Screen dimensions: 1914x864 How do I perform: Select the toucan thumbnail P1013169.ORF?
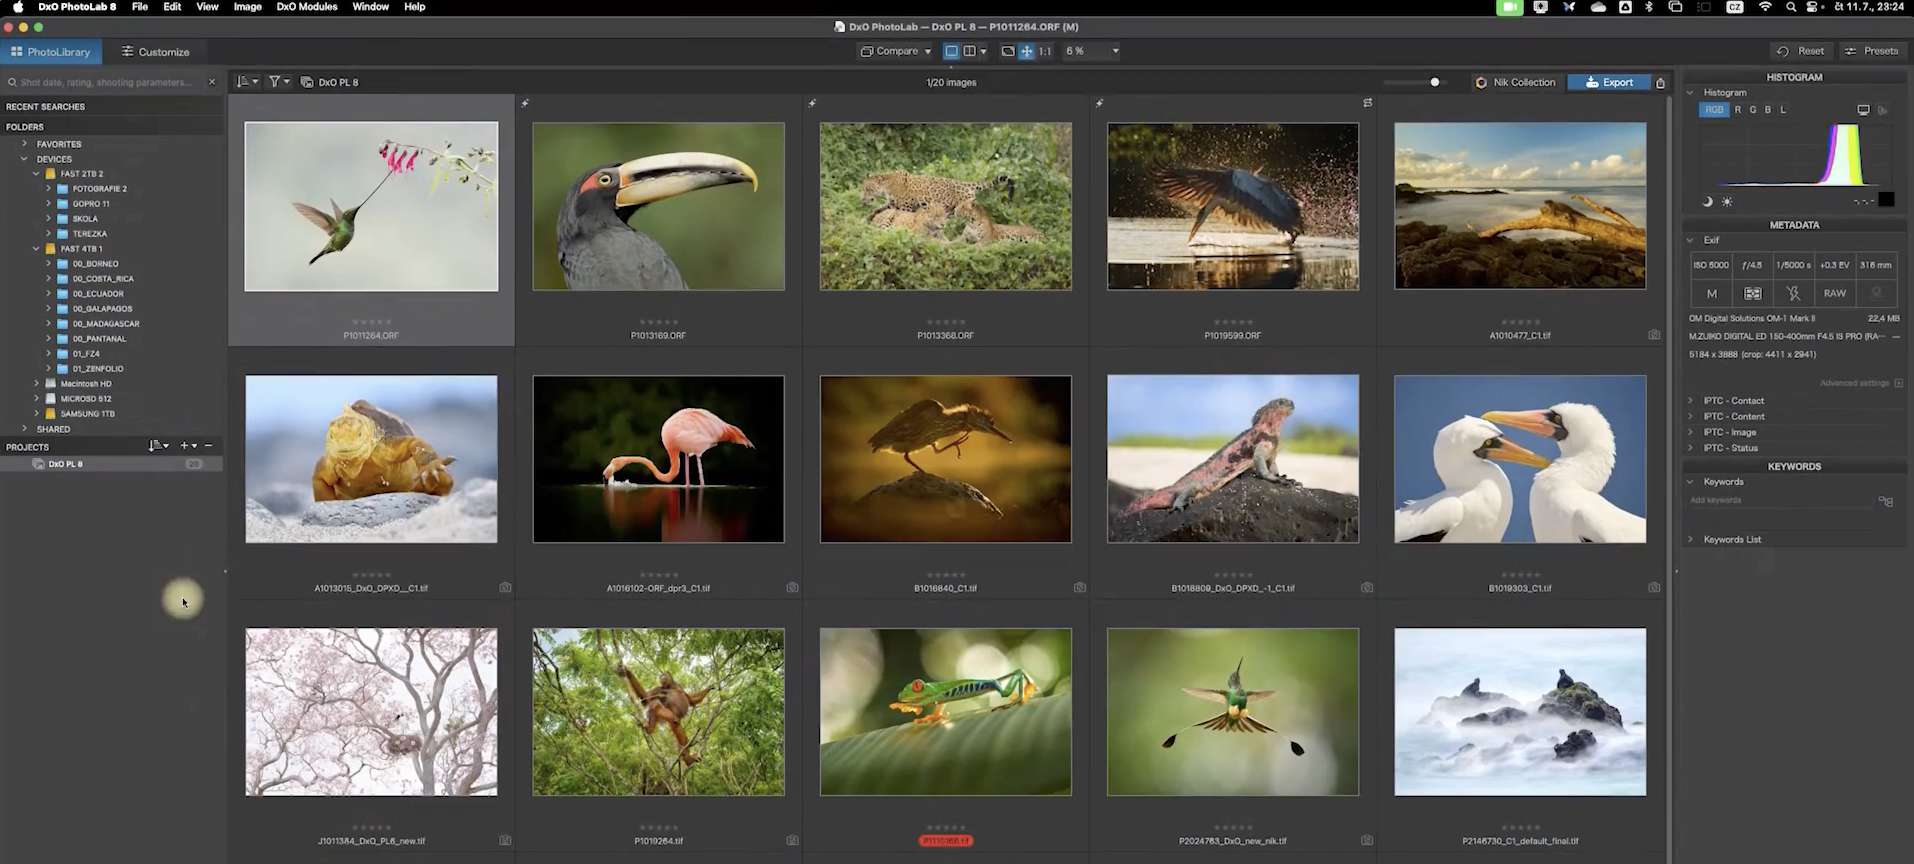[658, 206]
